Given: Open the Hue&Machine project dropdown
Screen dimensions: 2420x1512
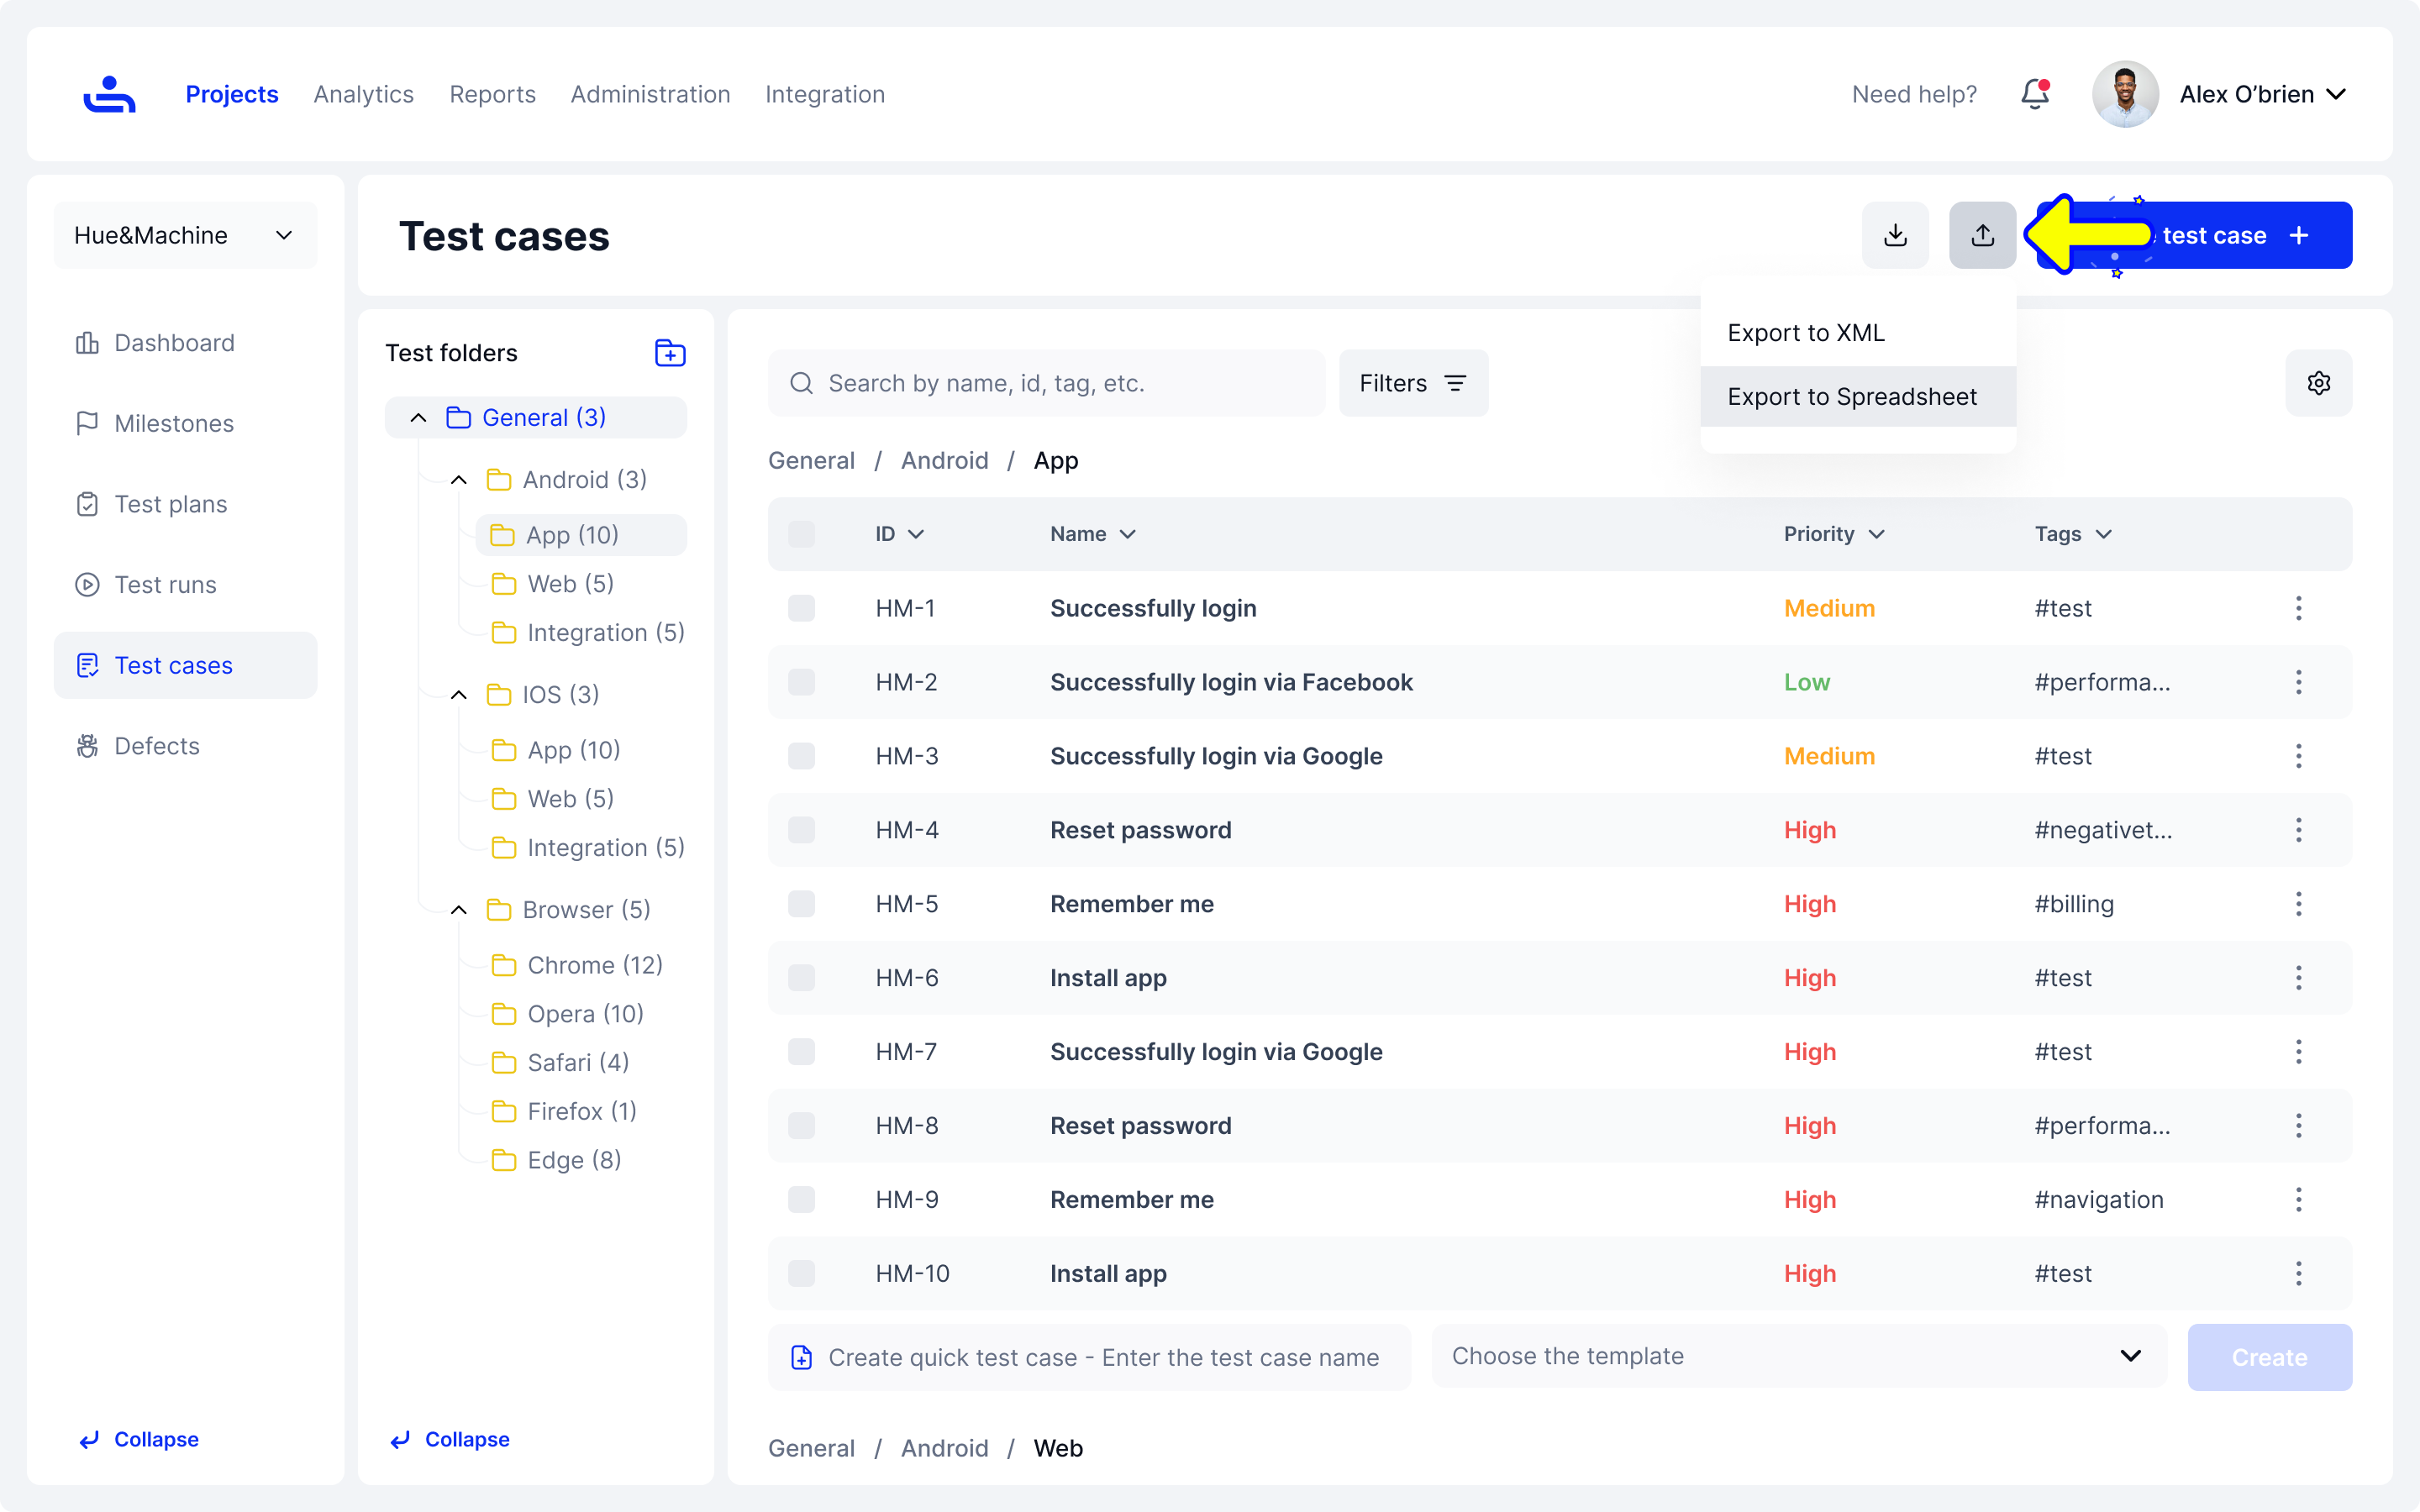Looking at the screenshot, I should [185, 235].
